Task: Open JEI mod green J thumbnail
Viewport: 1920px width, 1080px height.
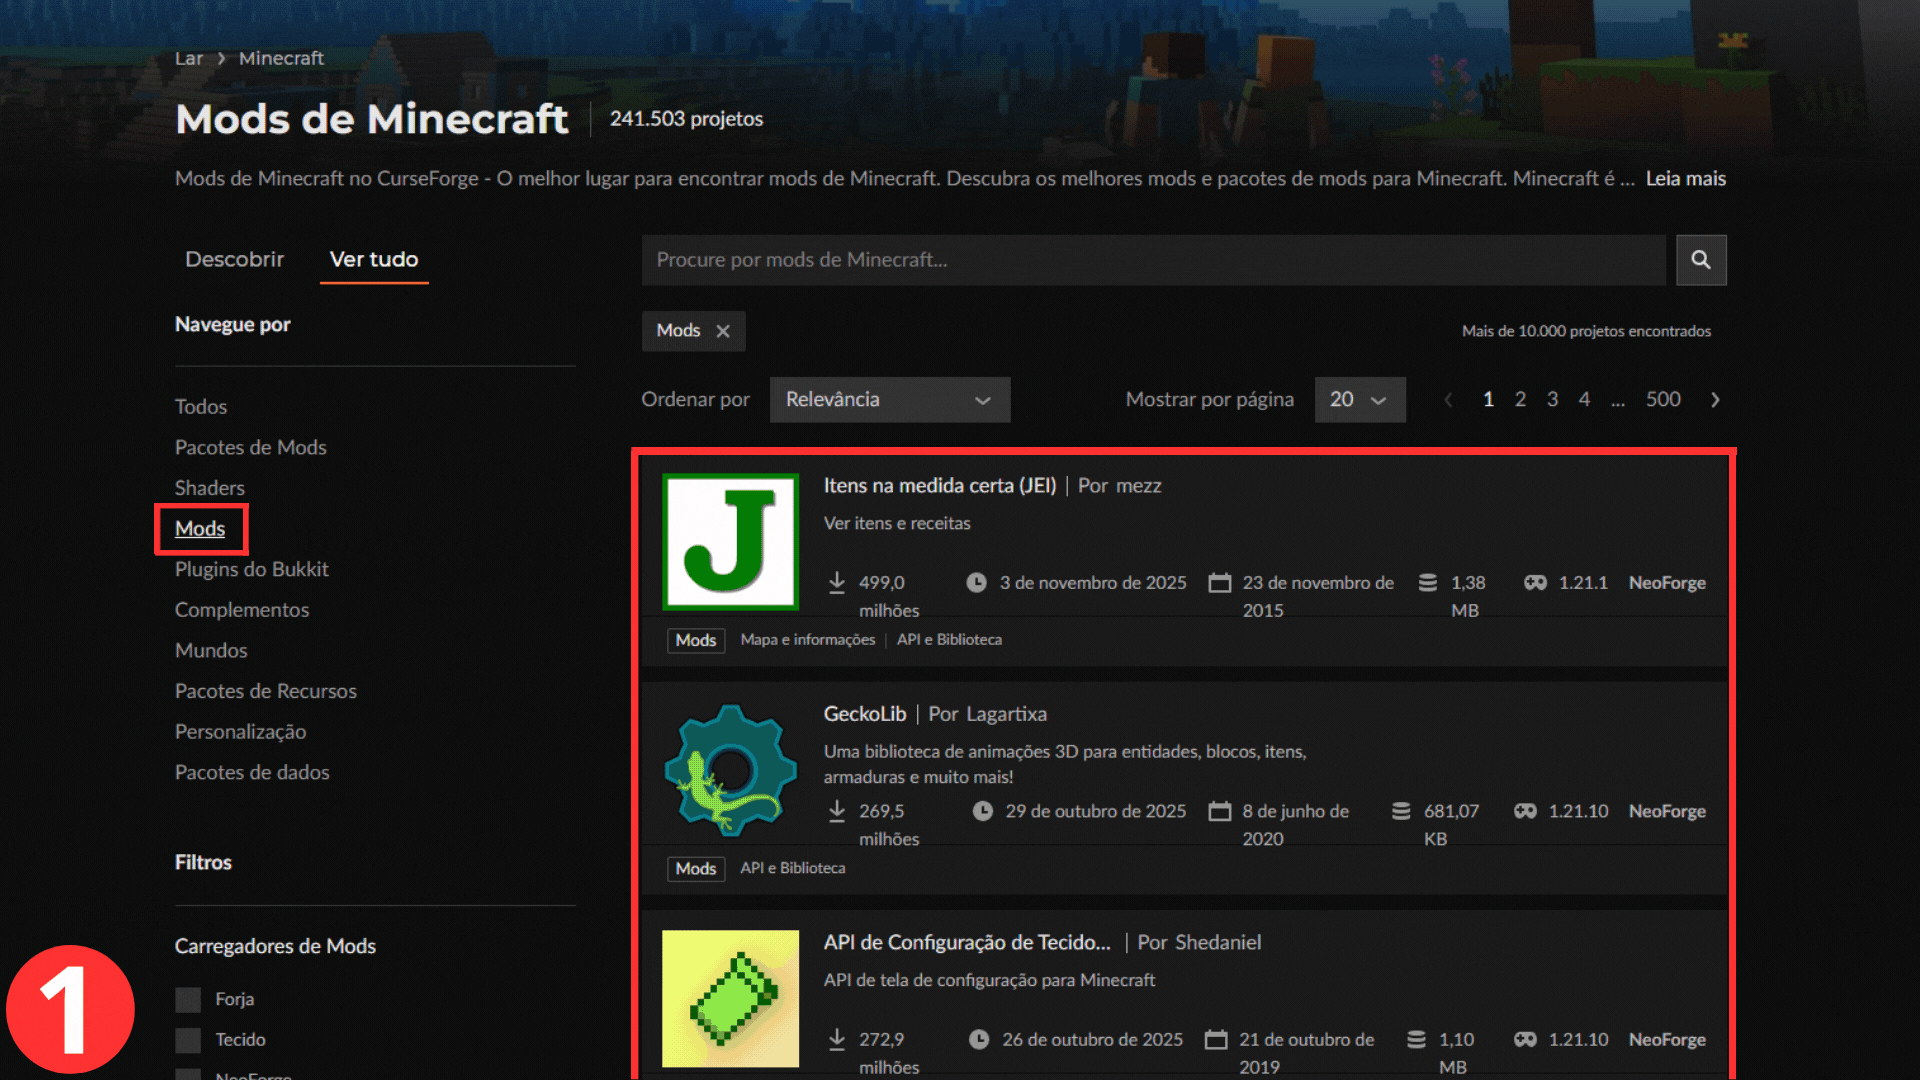Action: (x=730, y=541)
